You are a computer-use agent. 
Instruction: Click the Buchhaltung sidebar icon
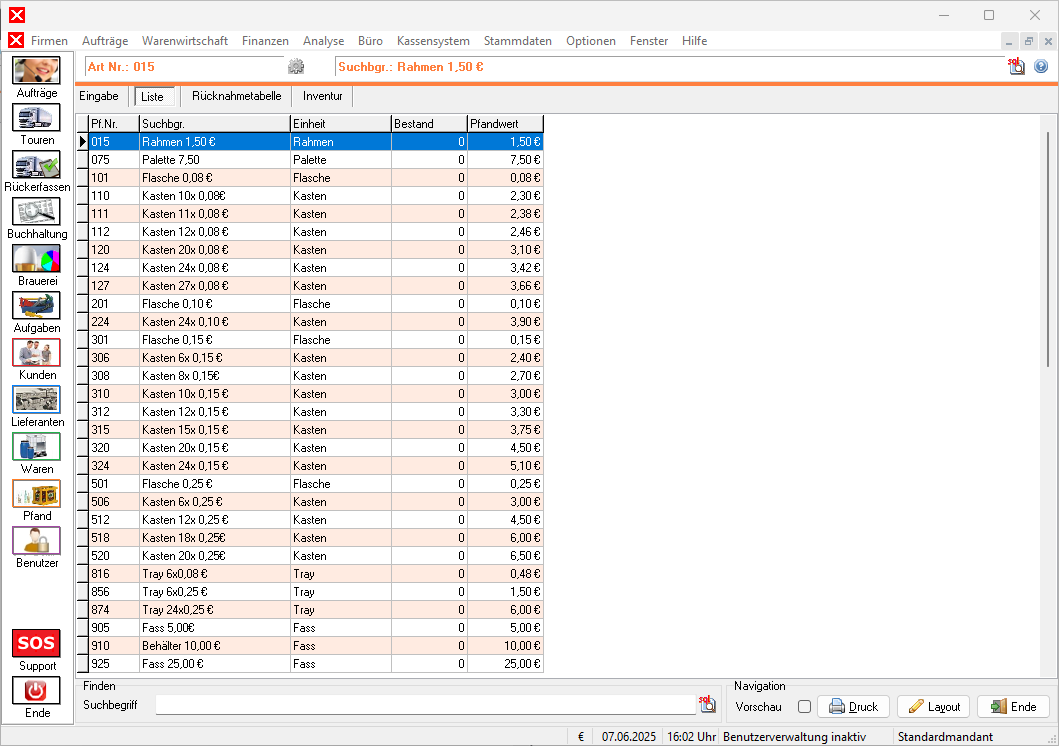(36, 211)
